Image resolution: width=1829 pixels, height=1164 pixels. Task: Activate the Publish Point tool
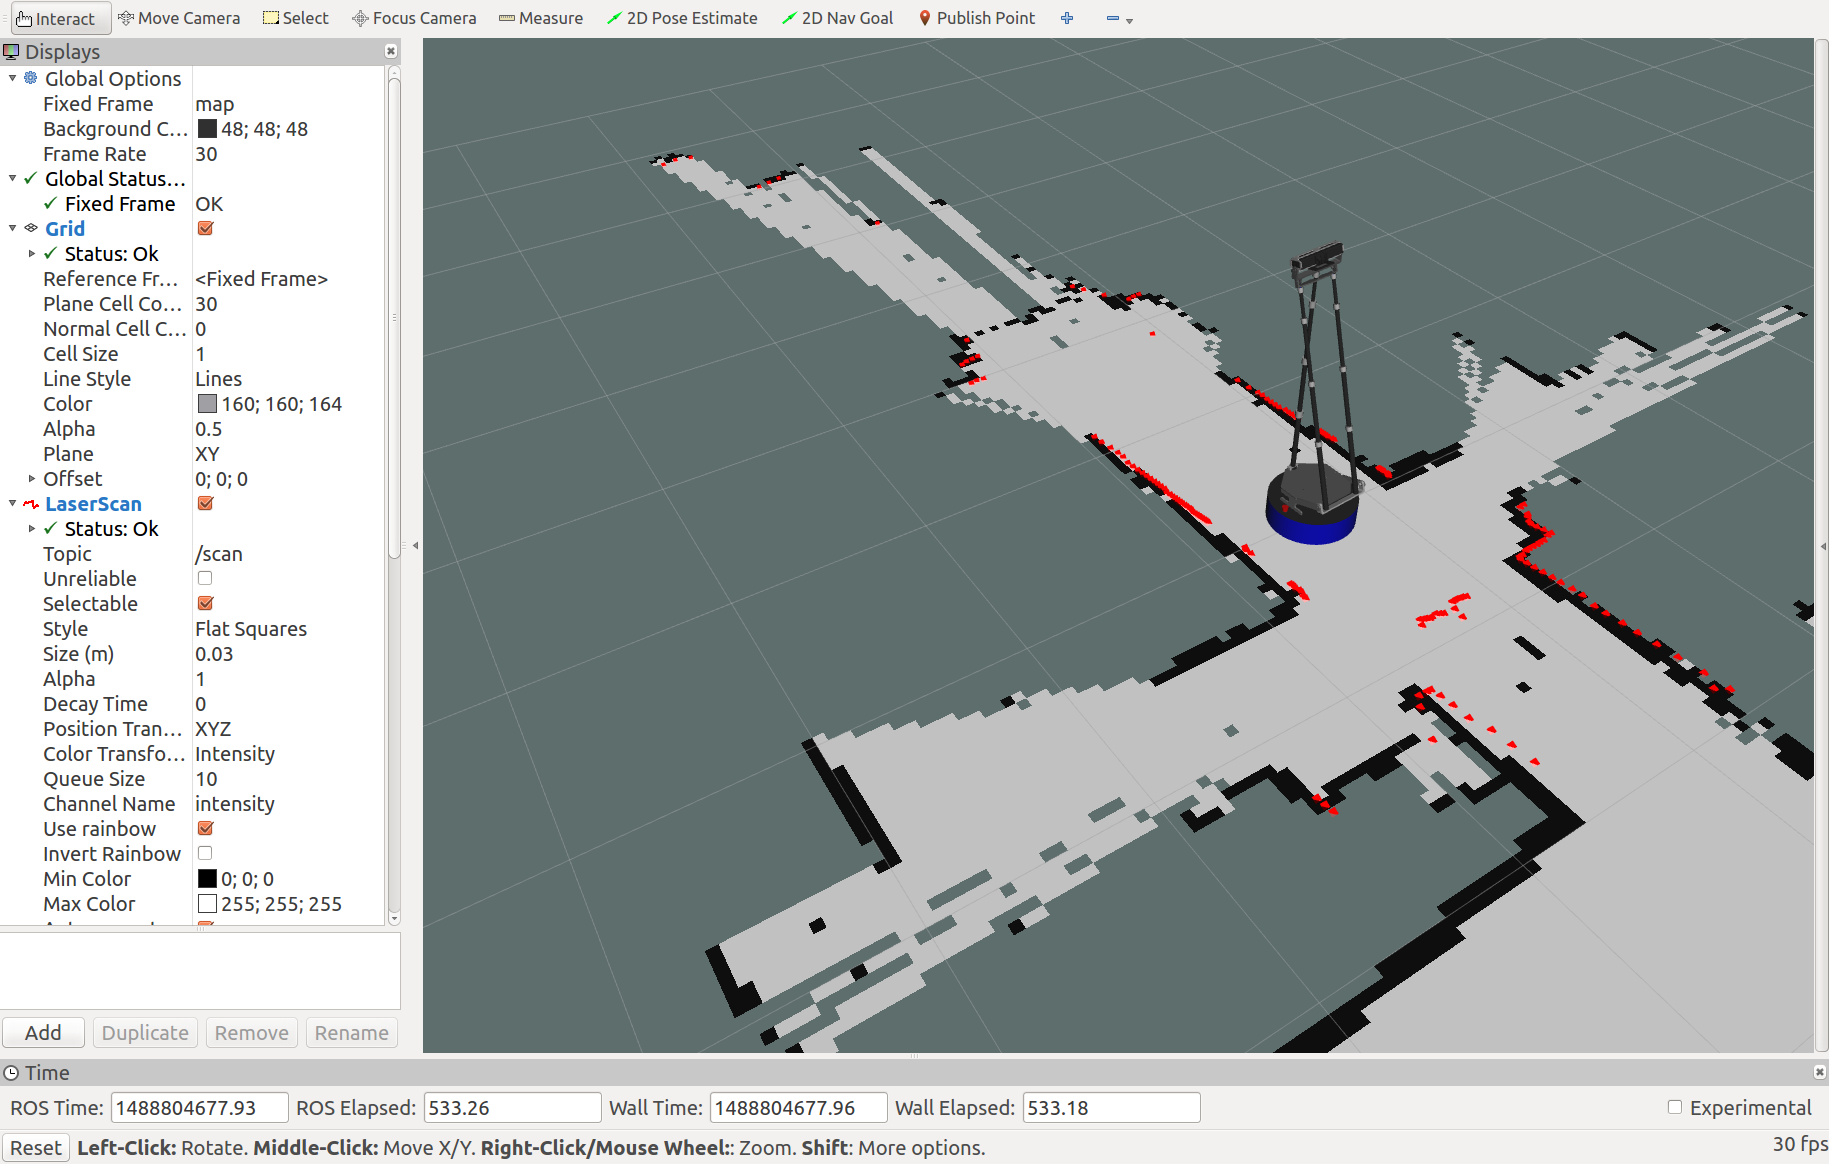tap(976, 18)
